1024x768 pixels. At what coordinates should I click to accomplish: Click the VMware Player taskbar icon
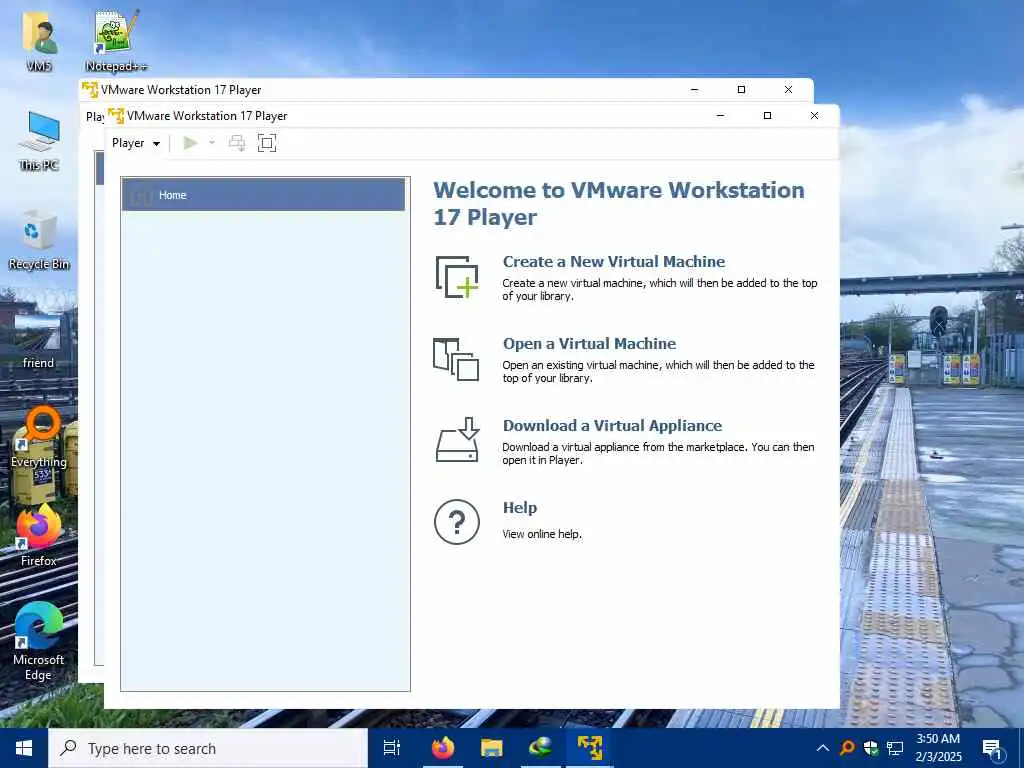[590, 748]
